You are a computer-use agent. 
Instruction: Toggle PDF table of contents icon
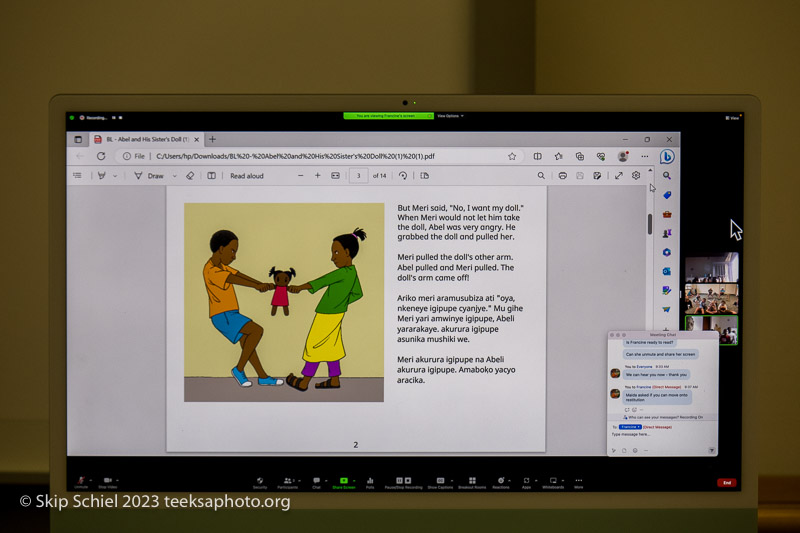(x=77, y=175)
